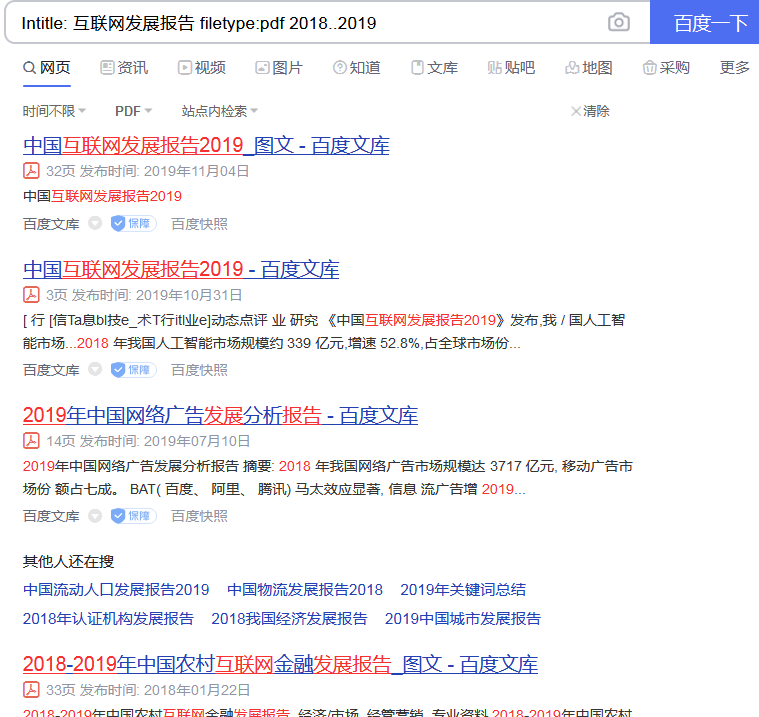Click the 贴 icon beside 贴吧
The height and width of the screenshot is (717, 759).
coord(494,68)
